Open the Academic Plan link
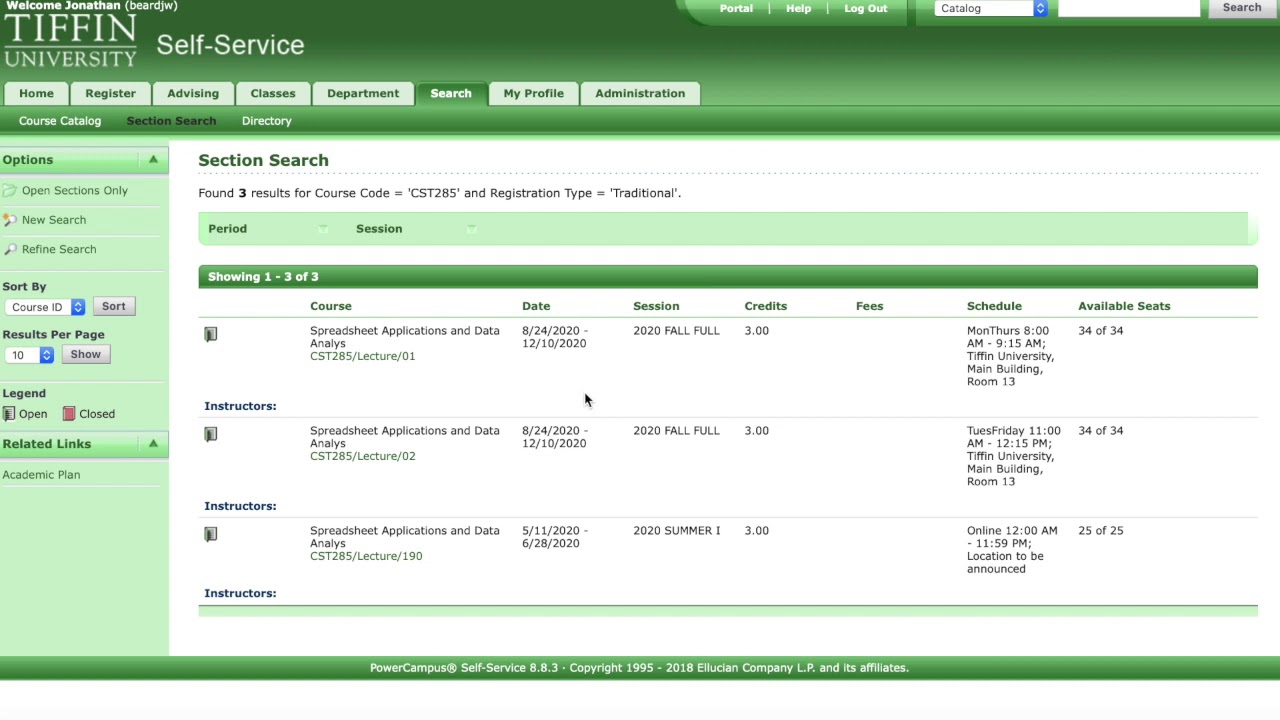Screen dimensions: 1280x720 tap(41, 475)
